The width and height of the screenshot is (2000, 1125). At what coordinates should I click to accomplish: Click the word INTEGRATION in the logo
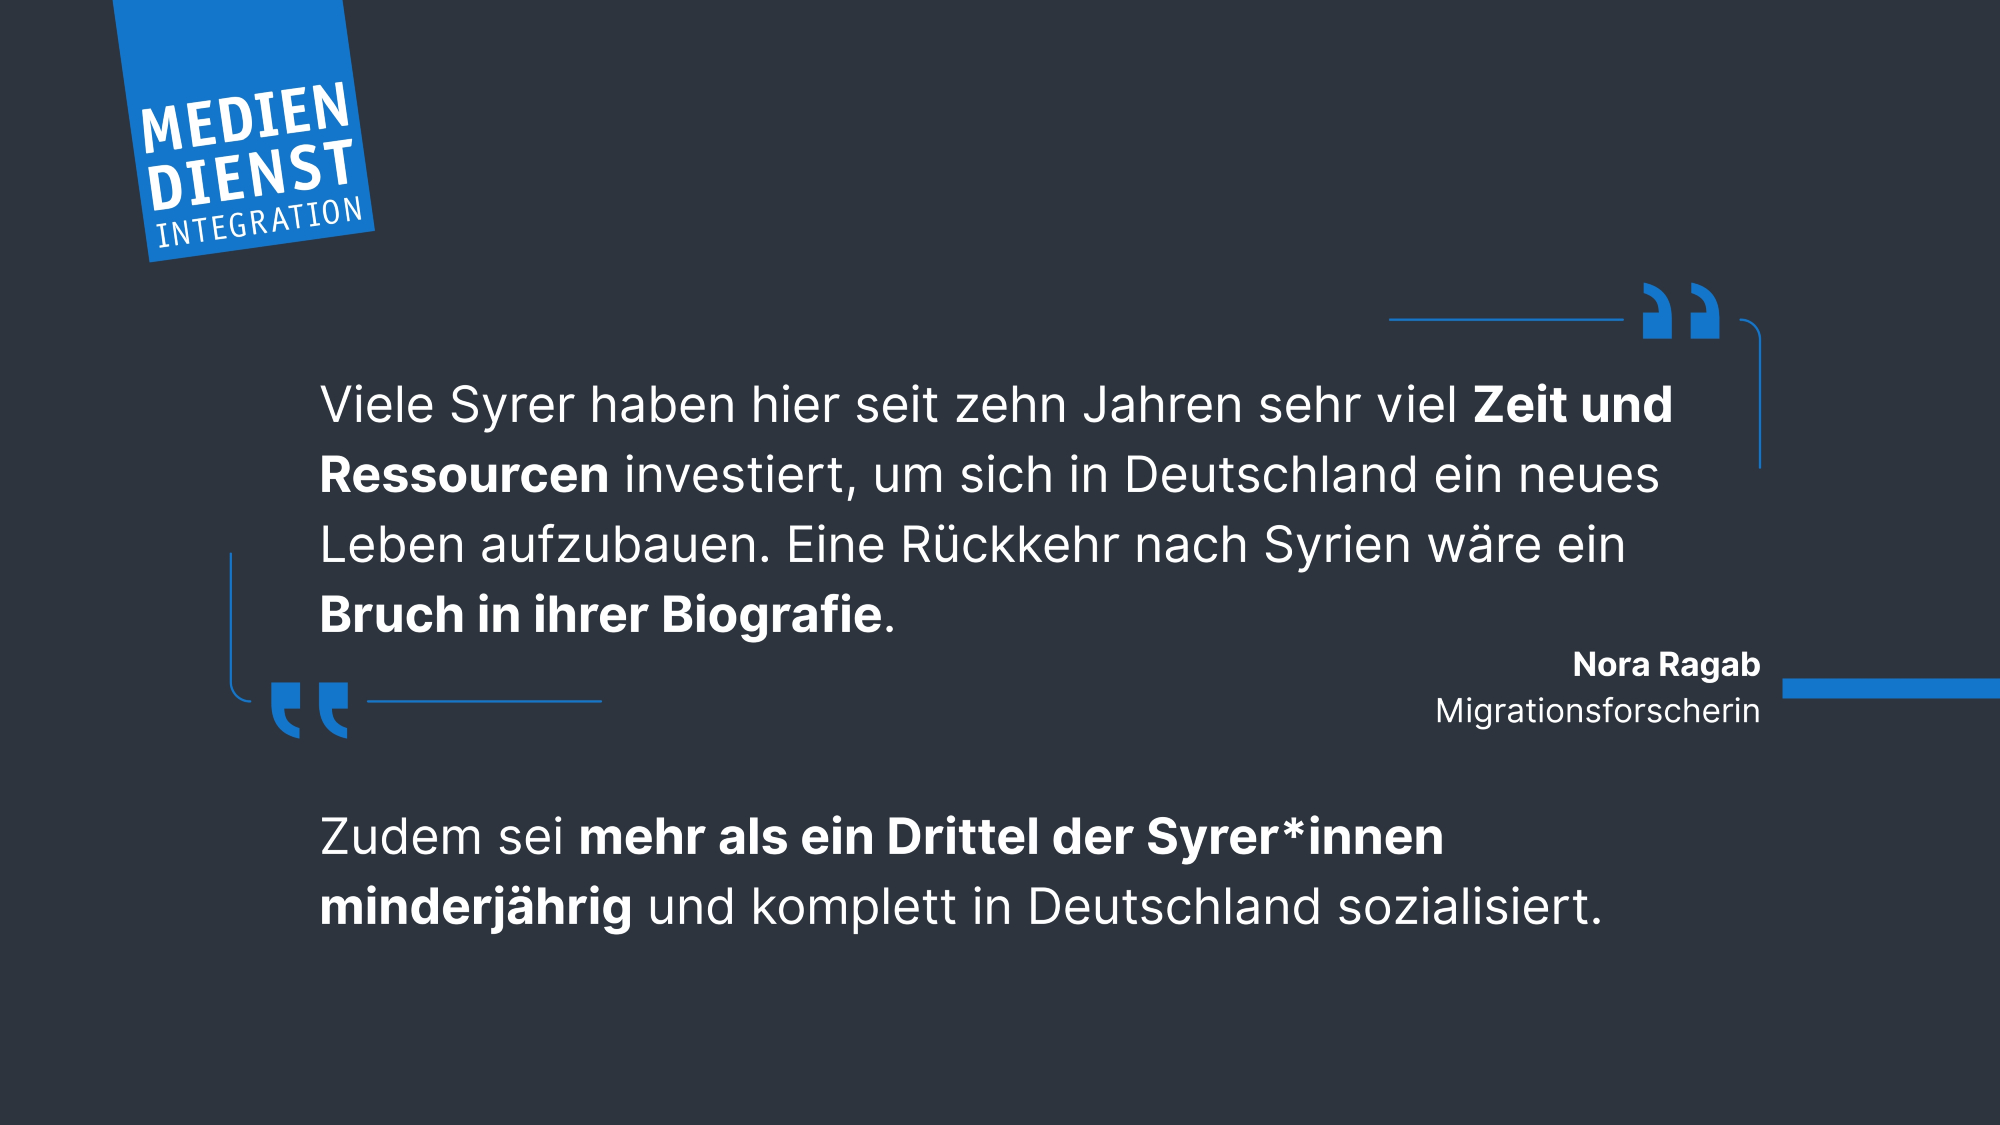pos(260,221)
